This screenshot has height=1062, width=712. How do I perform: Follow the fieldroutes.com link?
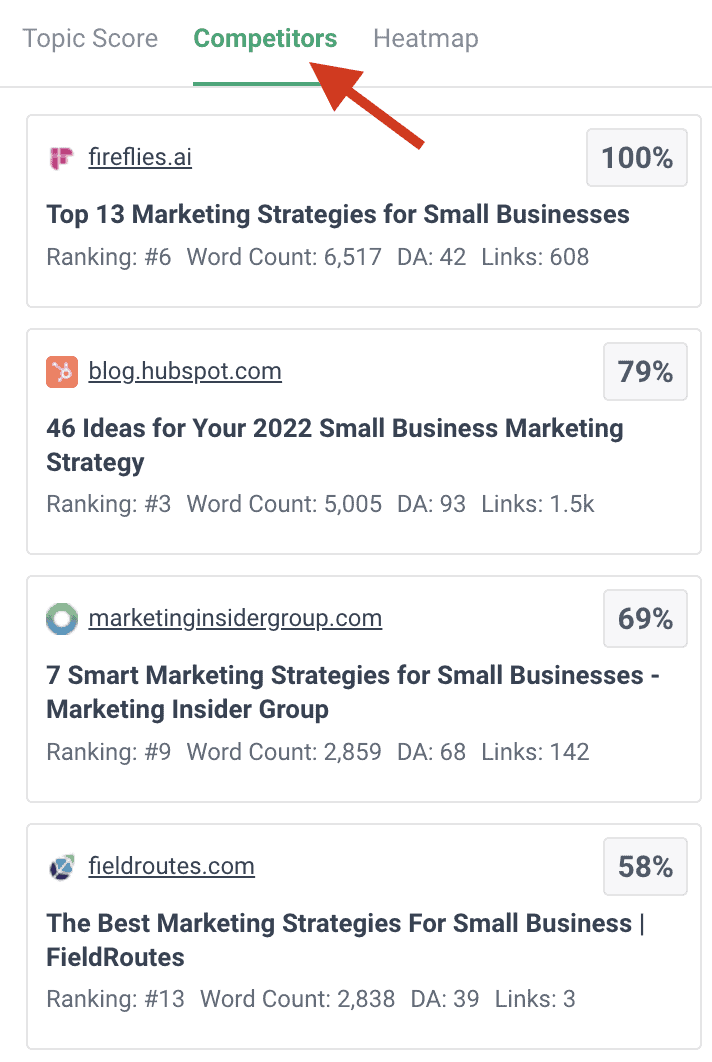pos(171,866)
